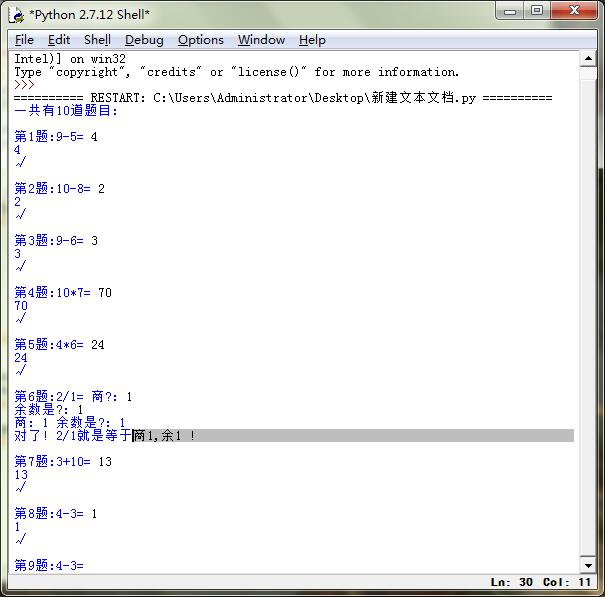Click the line '第2题:10-8= 2'

59,189
